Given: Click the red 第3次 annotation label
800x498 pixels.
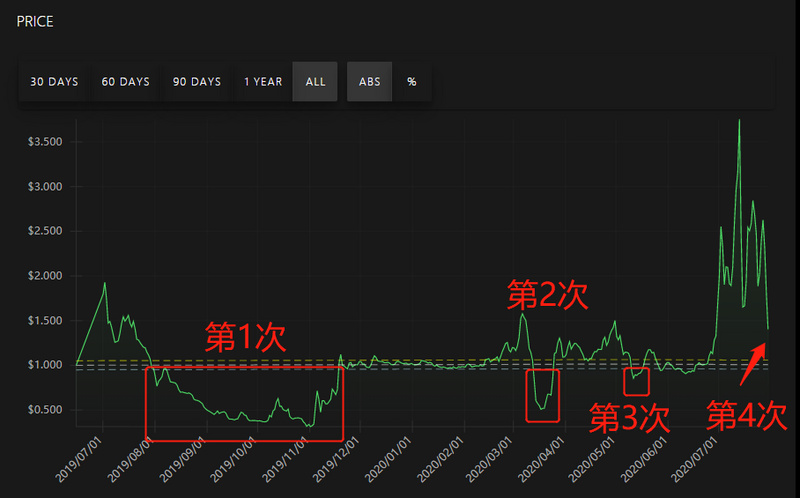Looking at the screenshot, I should [630, 418].
